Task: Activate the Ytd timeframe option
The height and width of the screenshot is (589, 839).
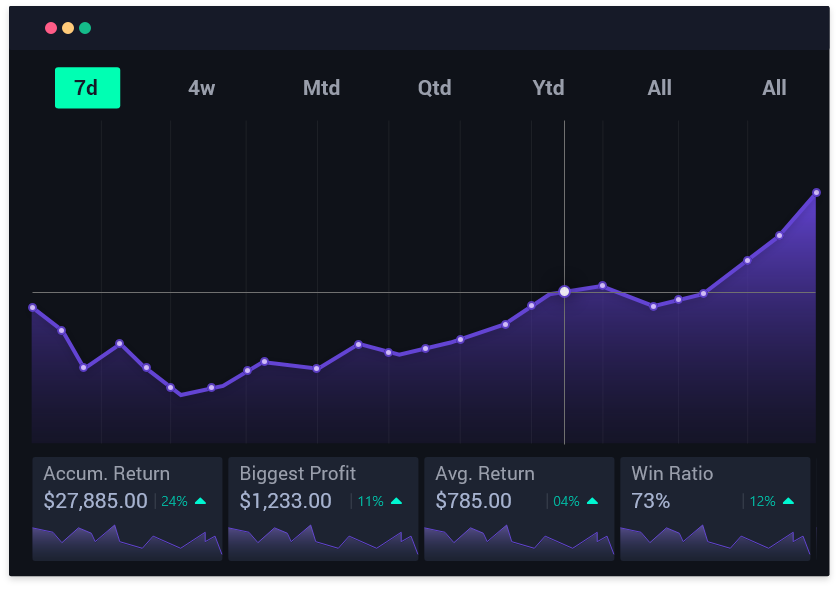Action: (548, 88)
